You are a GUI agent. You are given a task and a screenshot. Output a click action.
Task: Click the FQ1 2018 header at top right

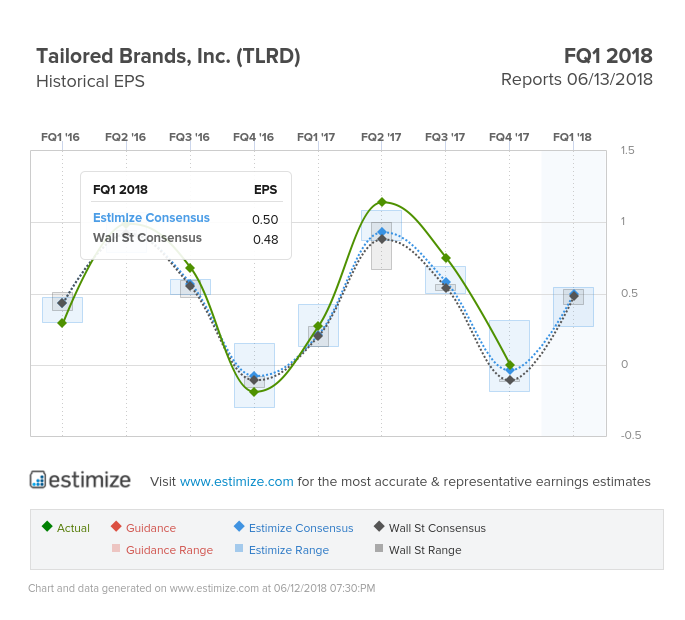608,56
